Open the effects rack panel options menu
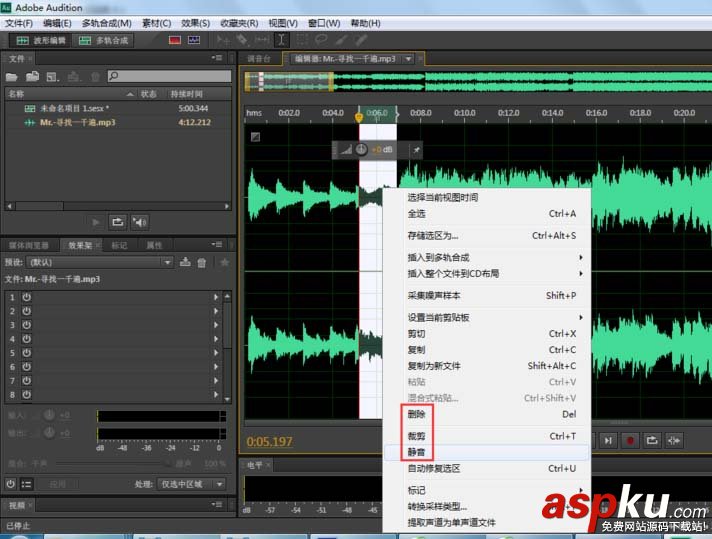 [x=217, y=245]
